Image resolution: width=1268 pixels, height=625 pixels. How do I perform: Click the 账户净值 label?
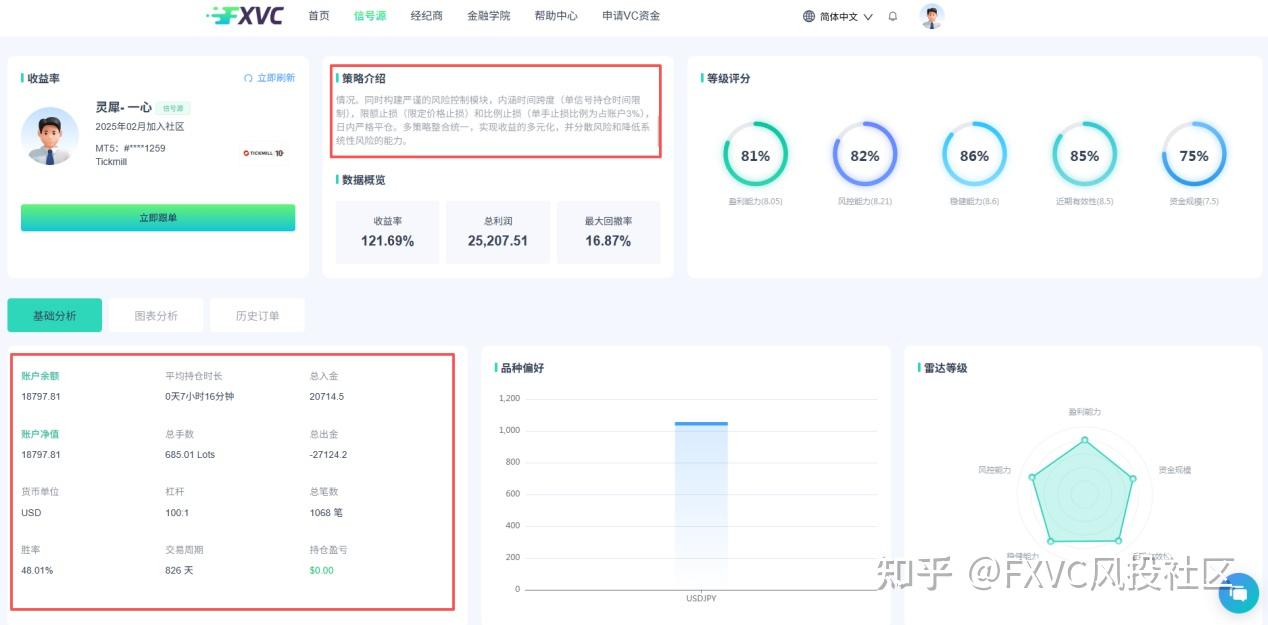click(40, 434)
